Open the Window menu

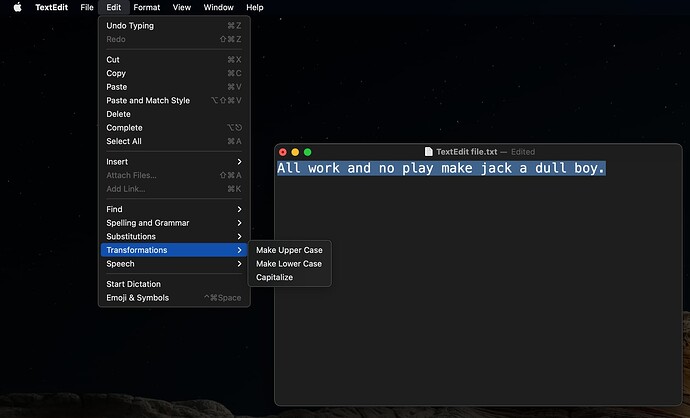click(218, 7)
